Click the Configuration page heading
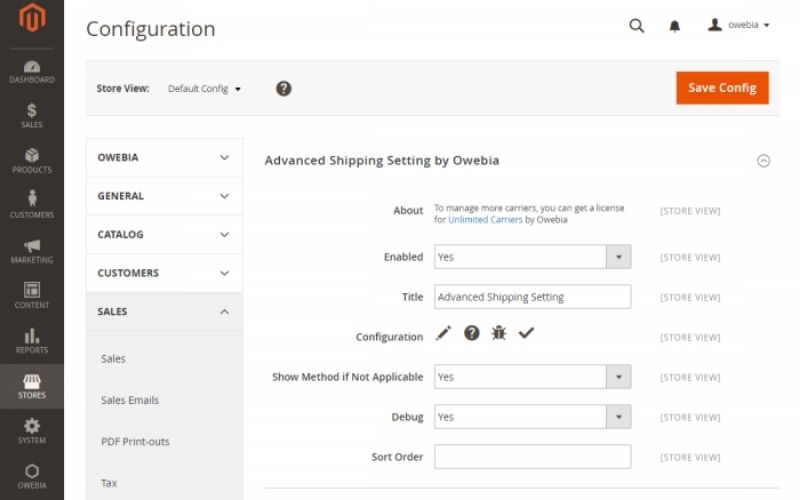 click(151, 29)
